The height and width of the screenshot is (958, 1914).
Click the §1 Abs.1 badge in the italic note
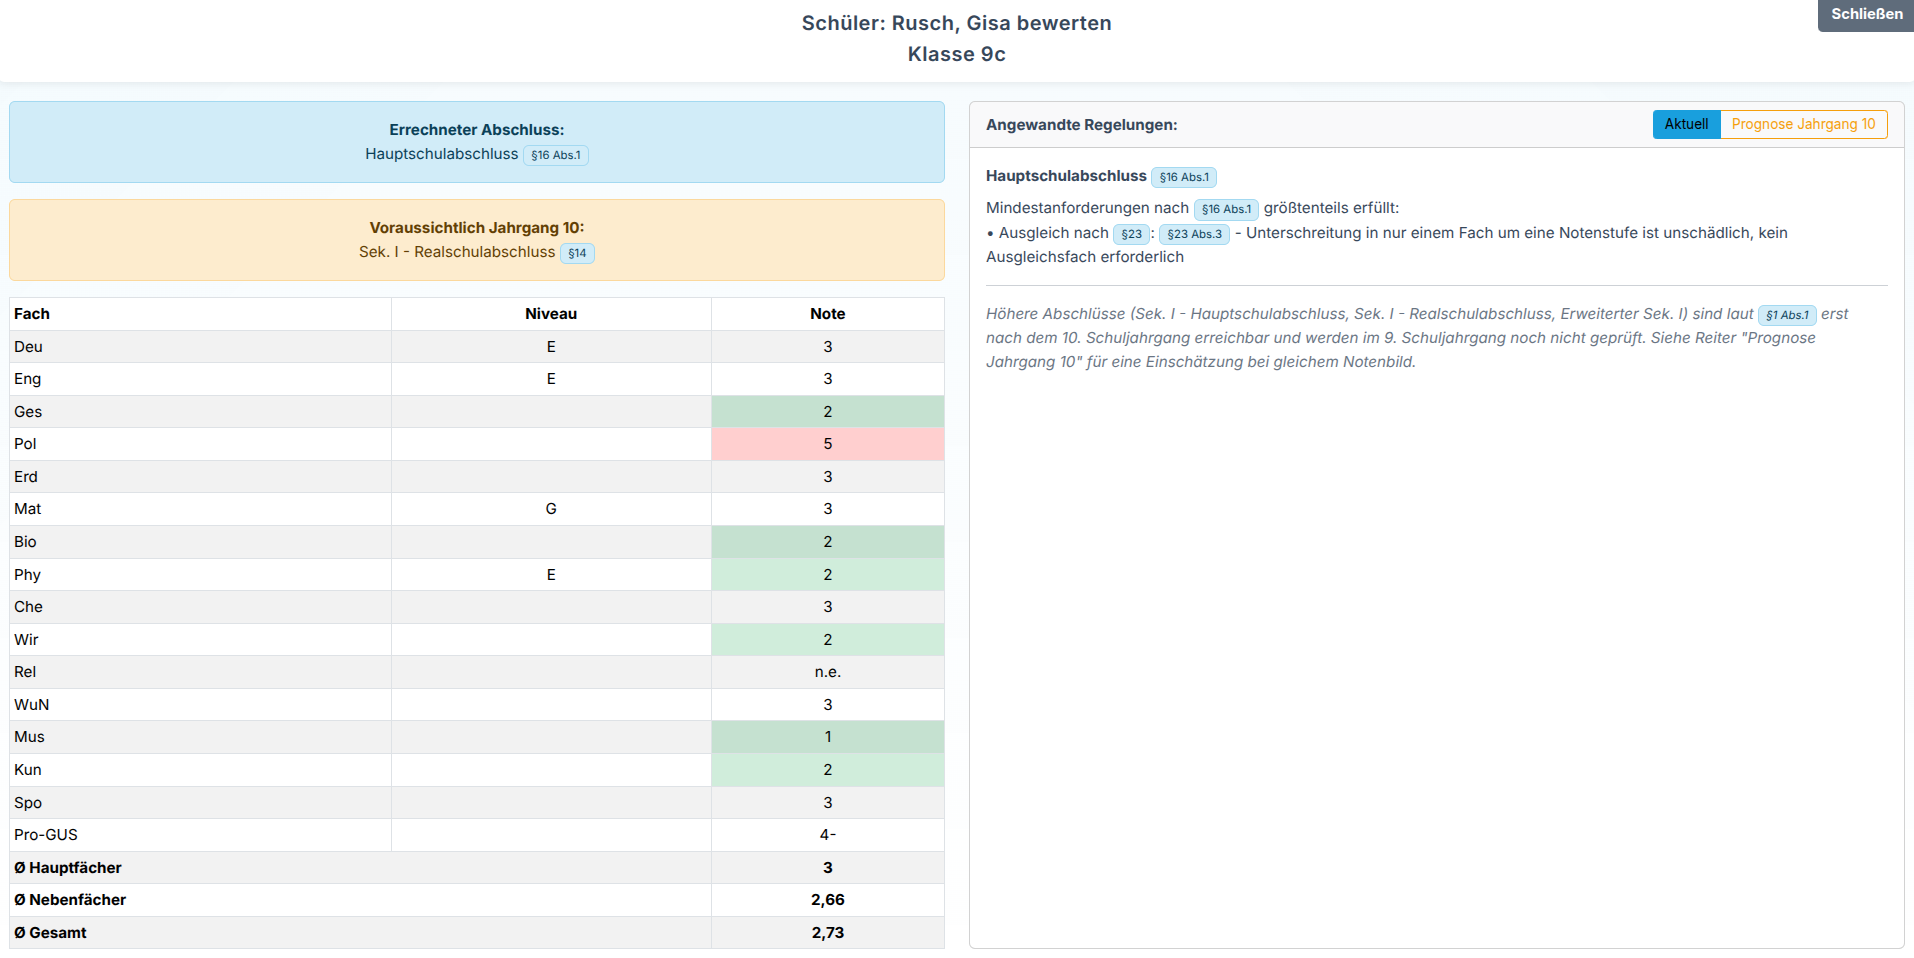(x=1787, y=315)
